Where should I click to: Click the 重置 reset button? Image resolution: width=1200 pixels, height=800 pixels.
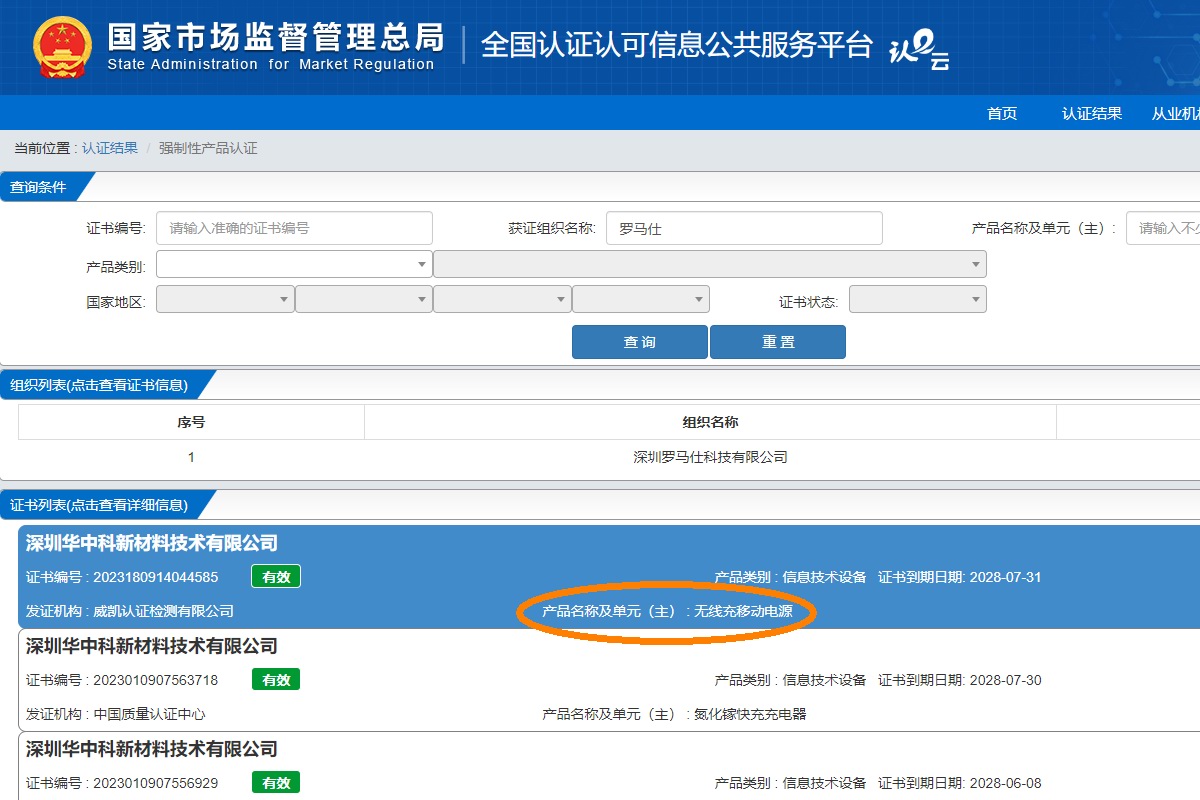(778, 342)
